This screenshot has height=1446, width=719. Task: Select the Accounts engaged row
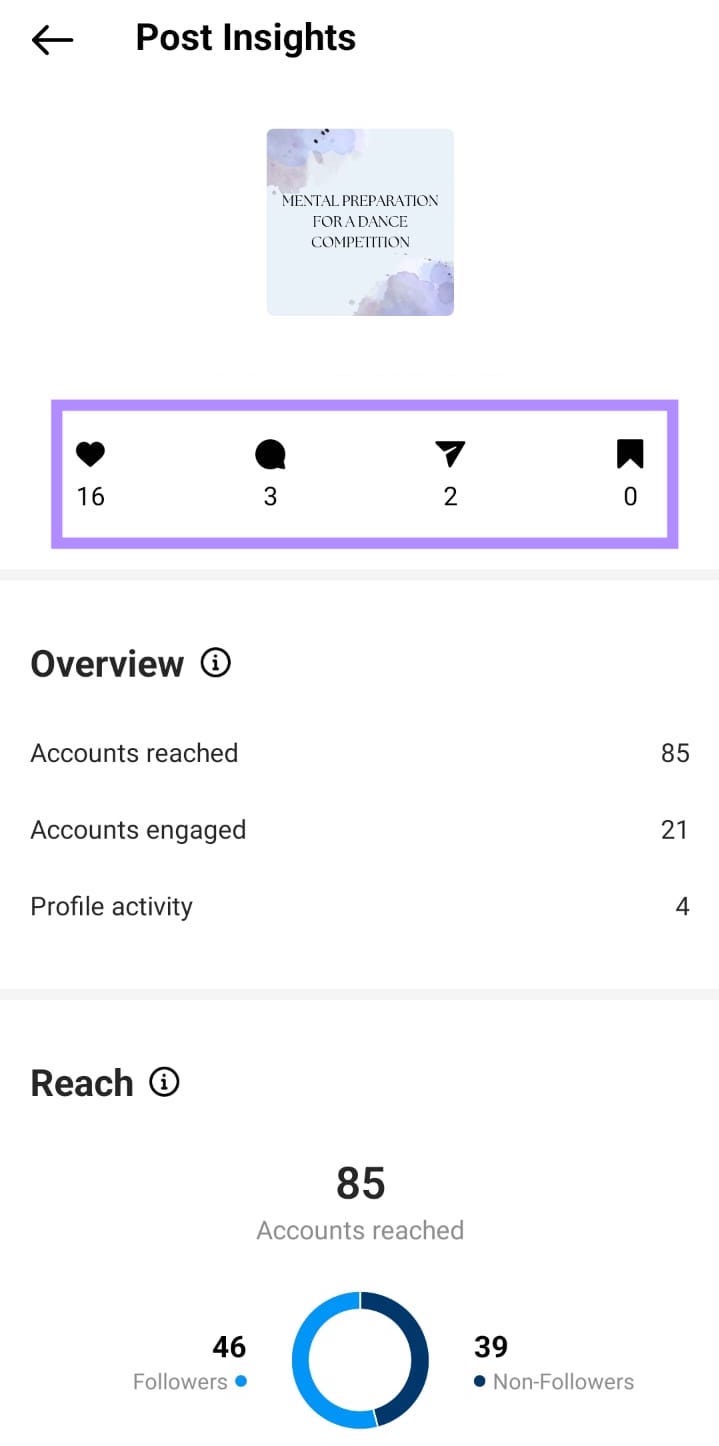360,829
